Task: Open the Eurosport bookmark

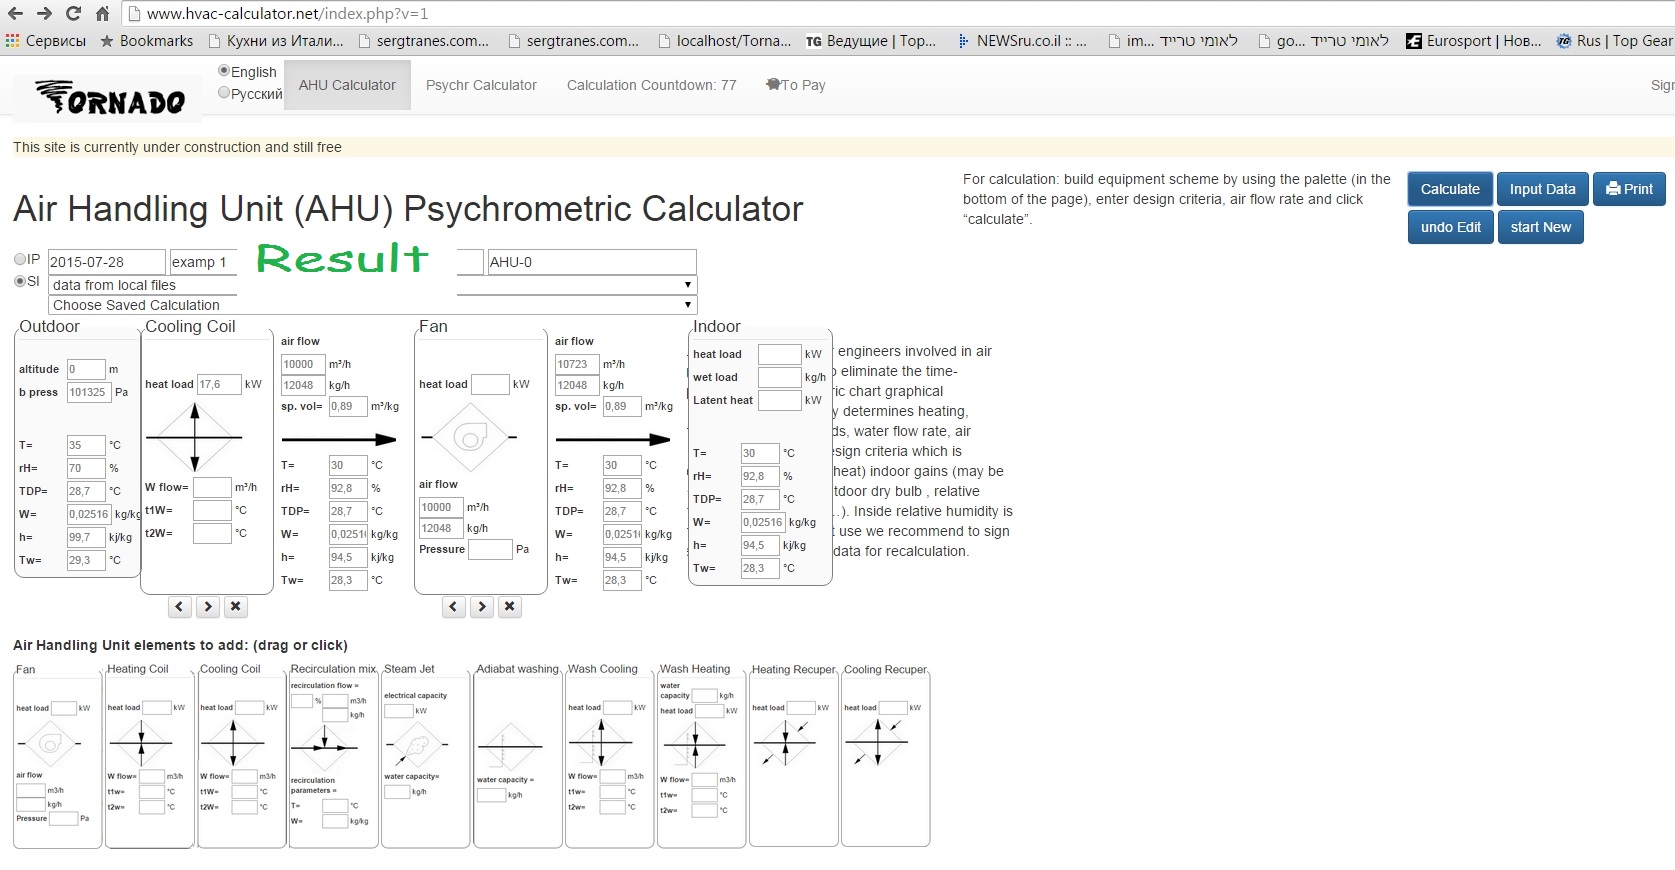Action: pyautogui.click(x=1474, y=41)
